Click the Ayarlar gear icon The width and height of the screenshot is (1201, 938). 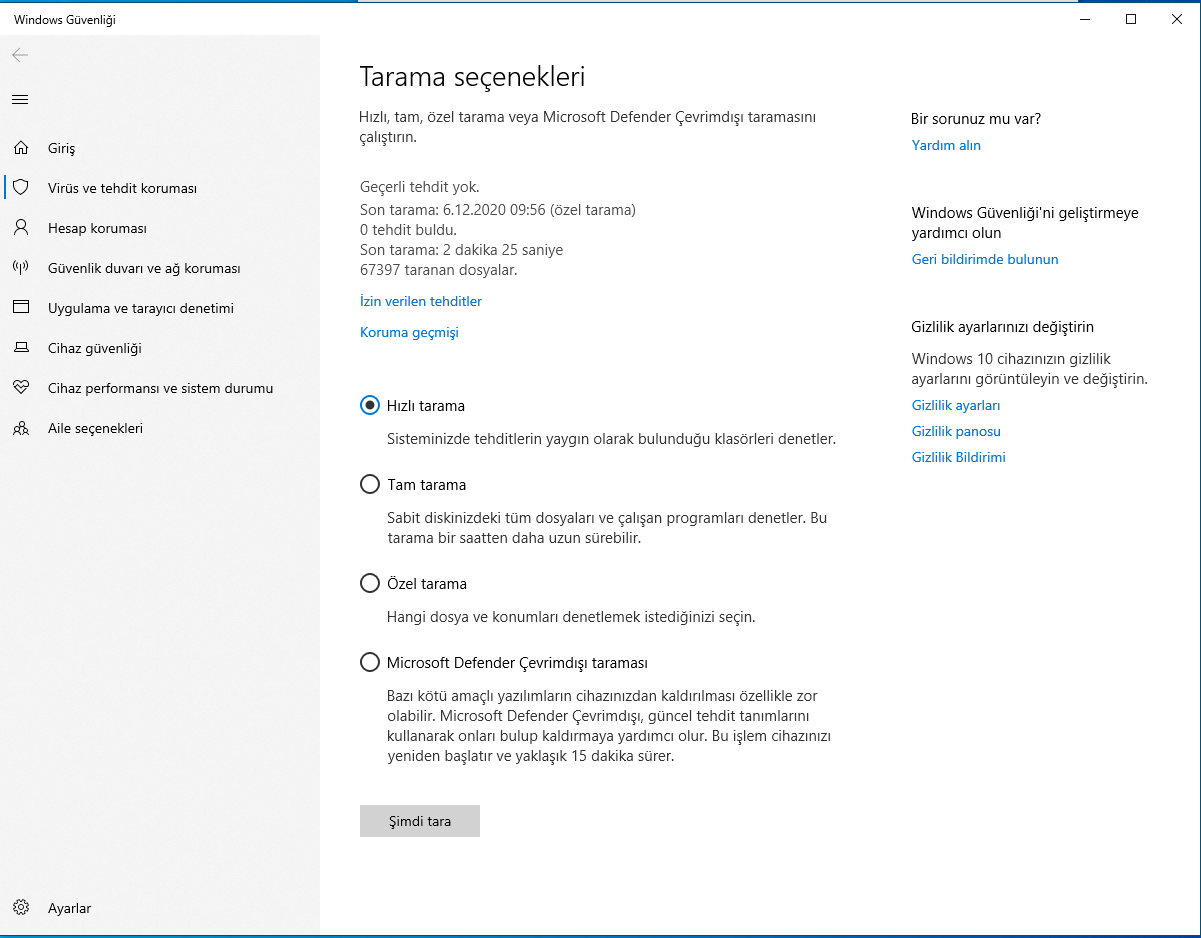(20, 908)
